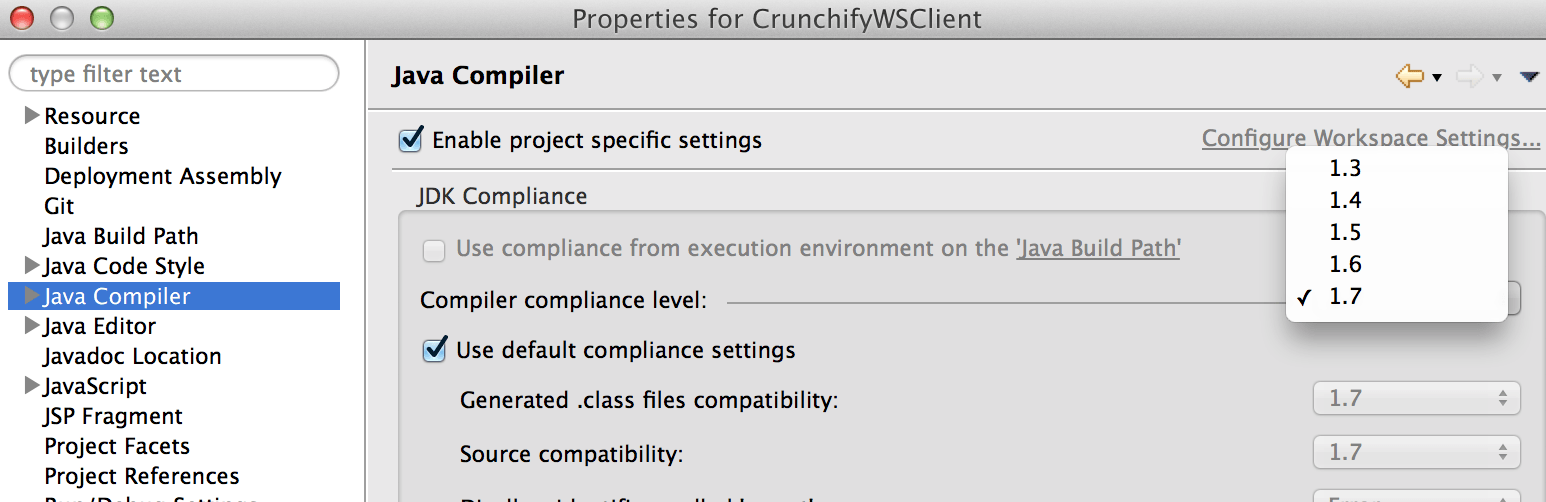Expand the Java Editor node
Viewport: 1546px width, 502px height.
coord(31,326)
